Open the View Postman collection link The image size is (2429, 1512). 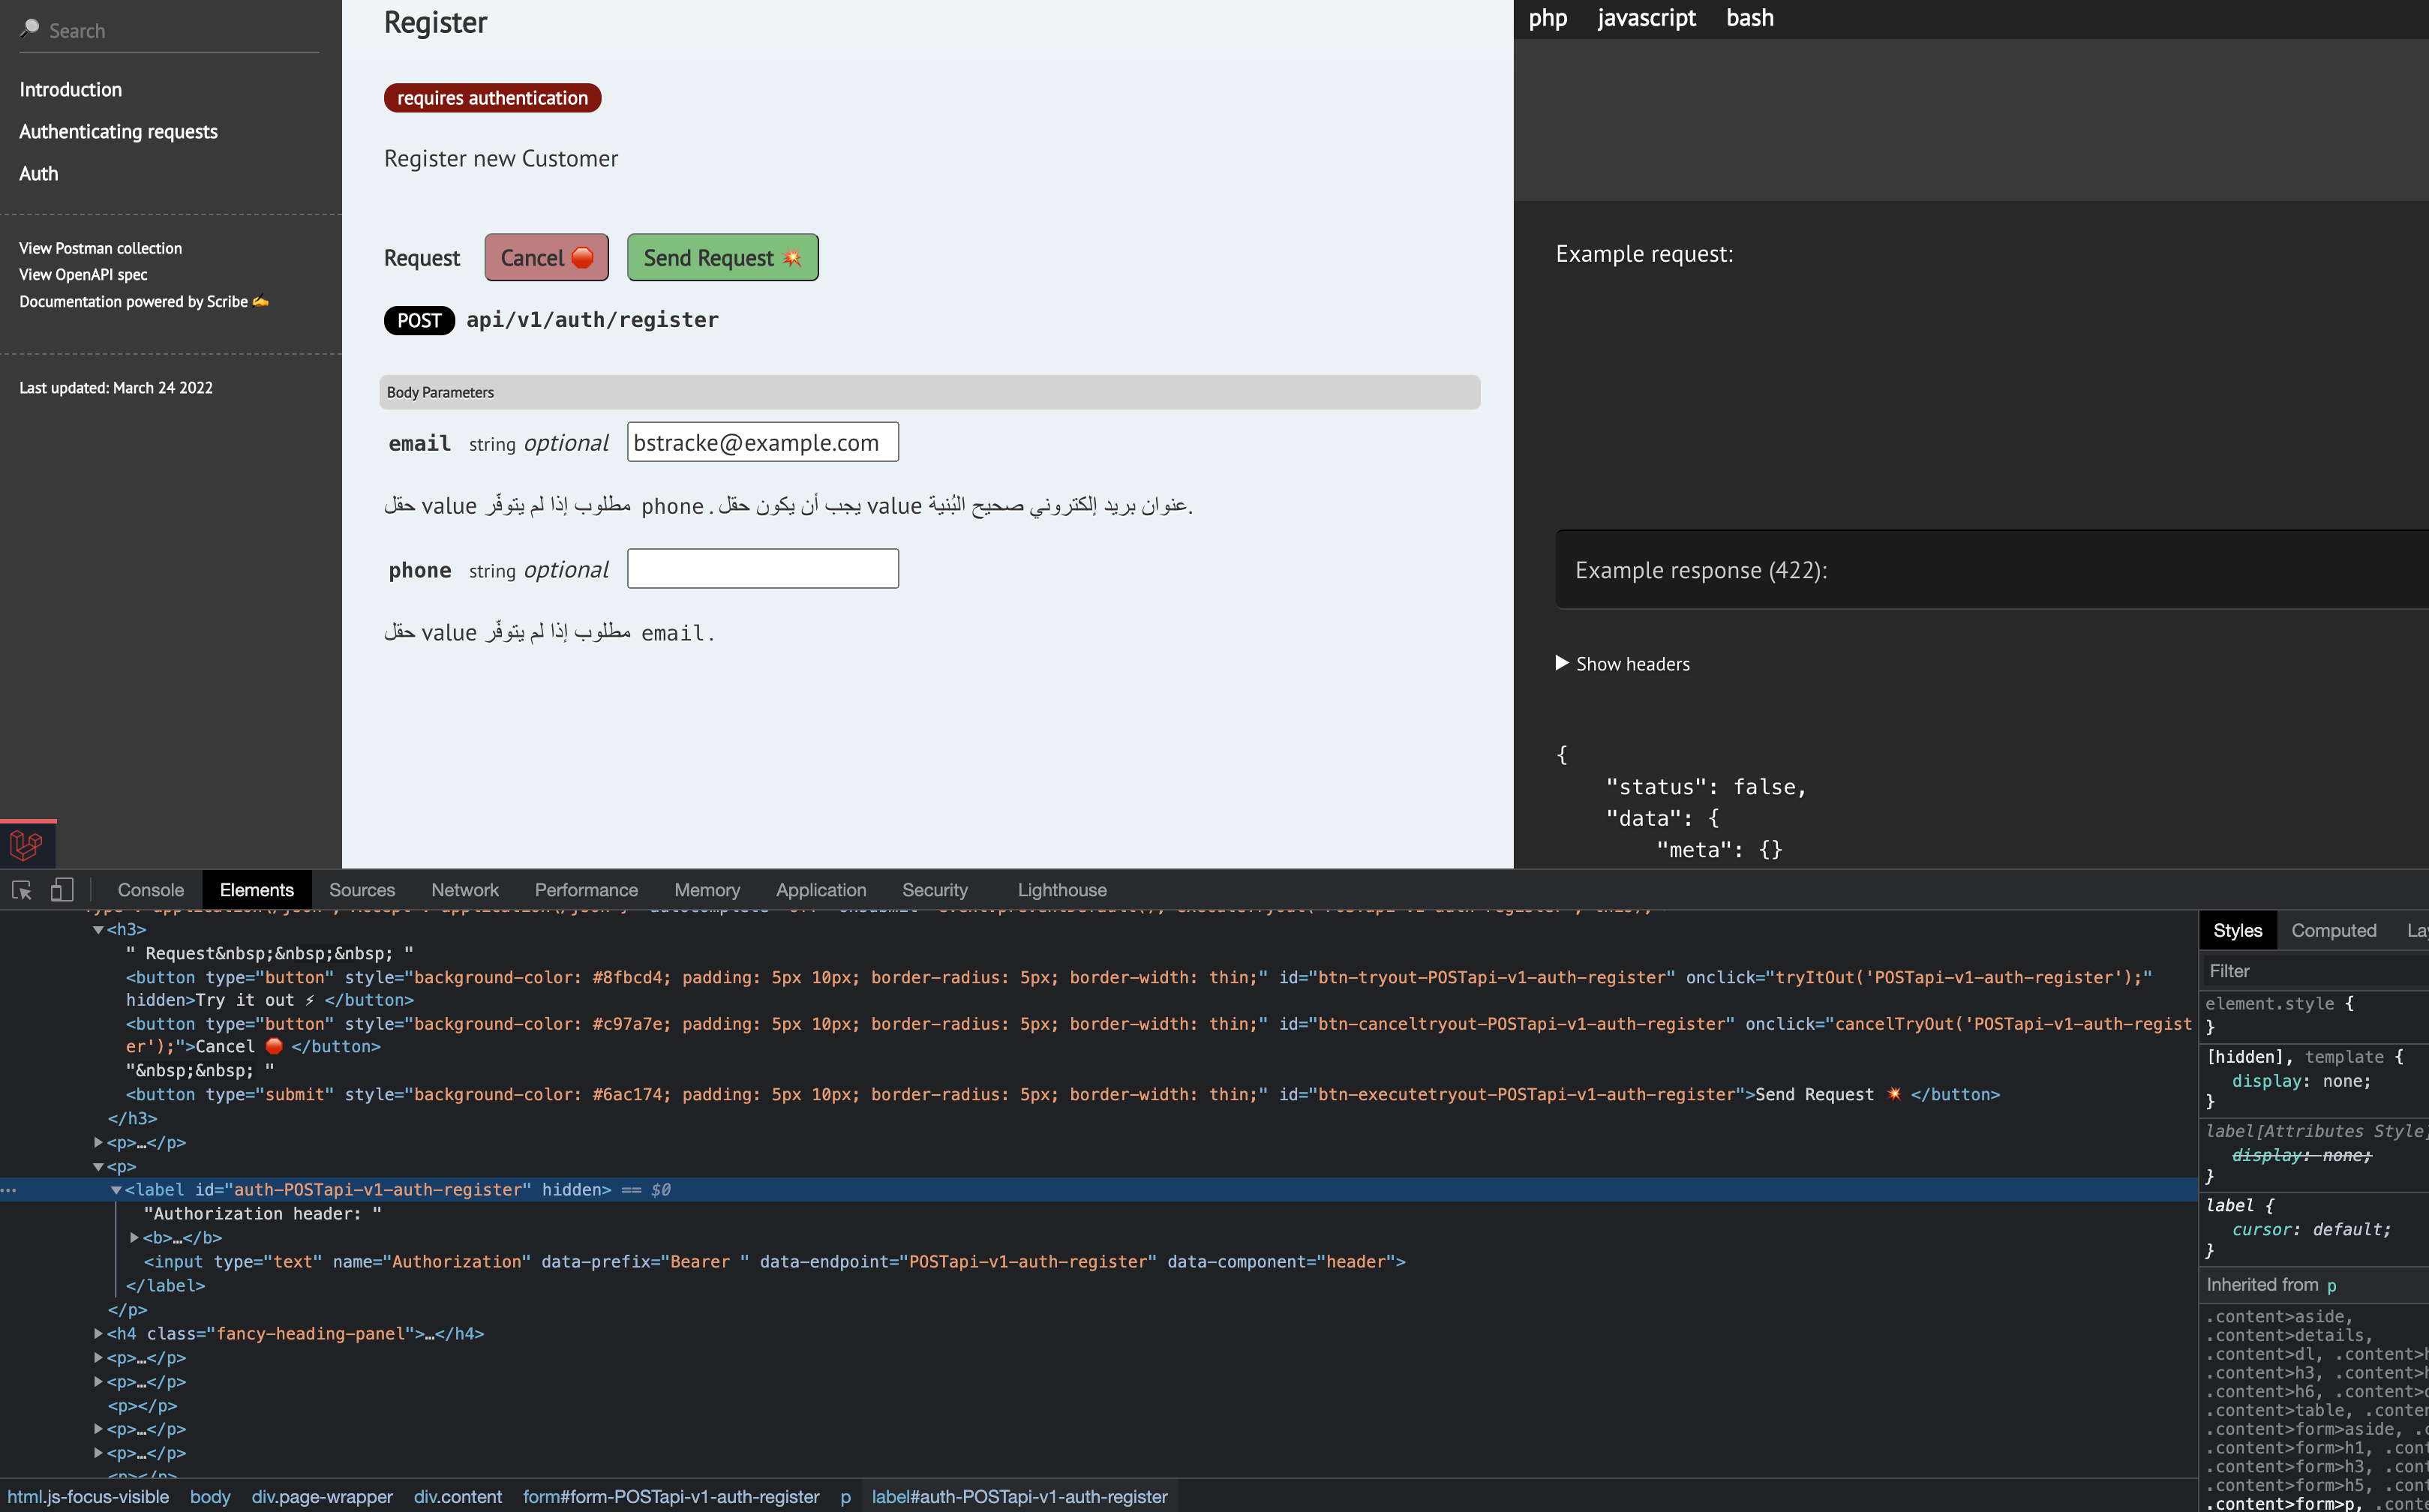(x=100, y=247)
